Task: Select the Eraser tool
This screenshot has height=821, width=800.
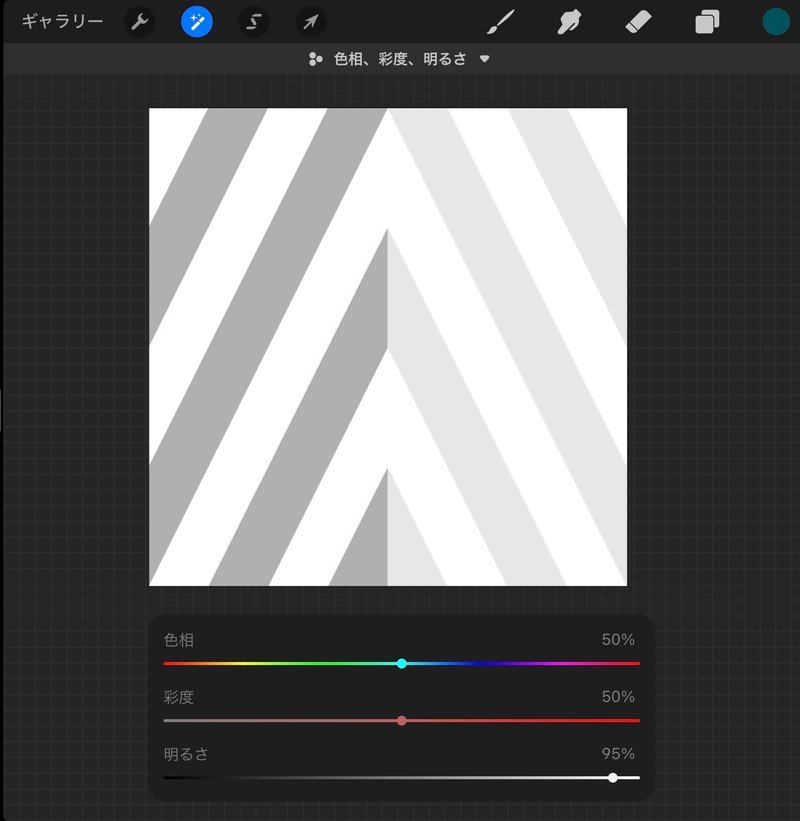Action: (638, 22)
